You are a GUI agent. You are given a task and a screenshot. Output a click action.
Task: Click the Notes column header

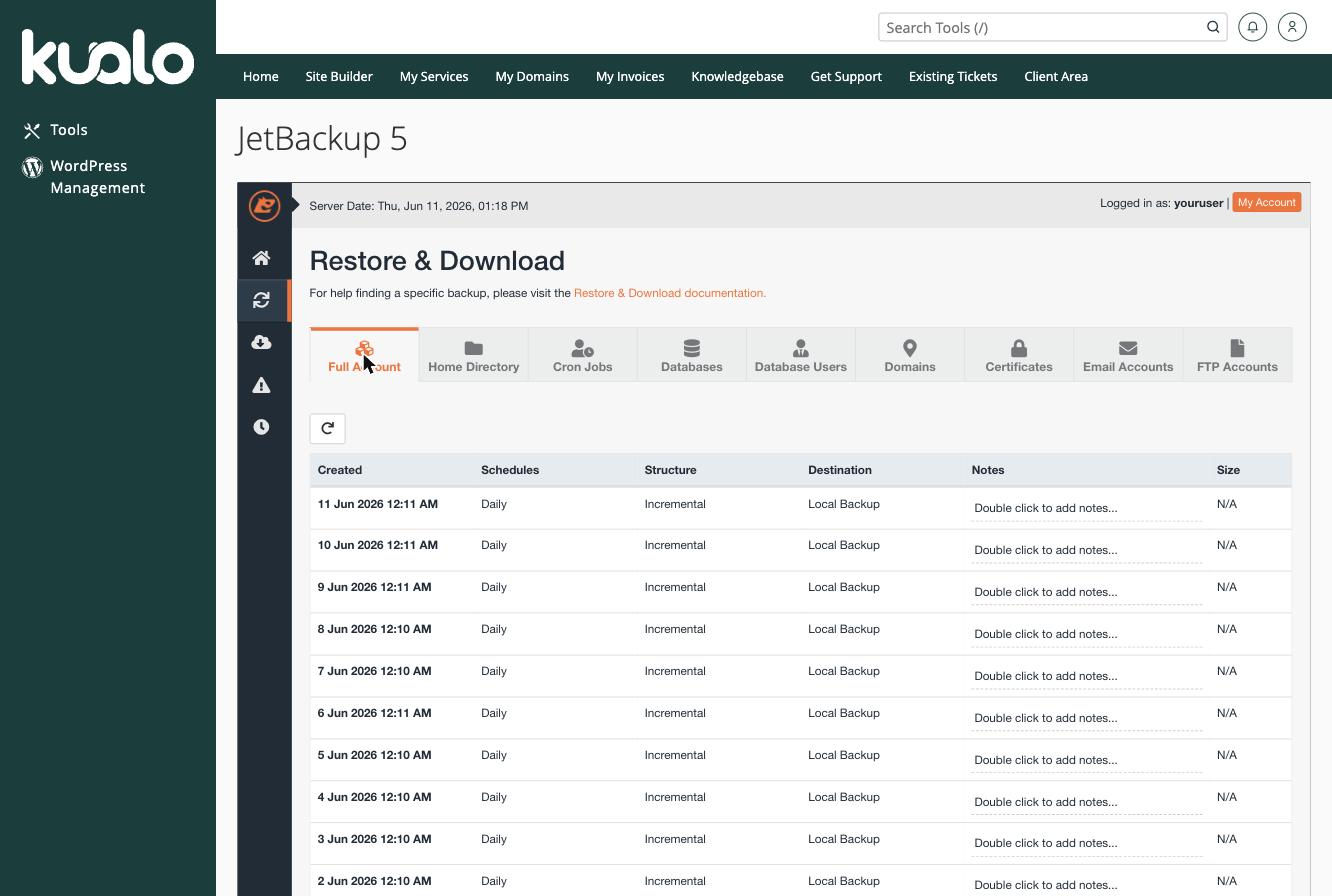coord(988,470)
